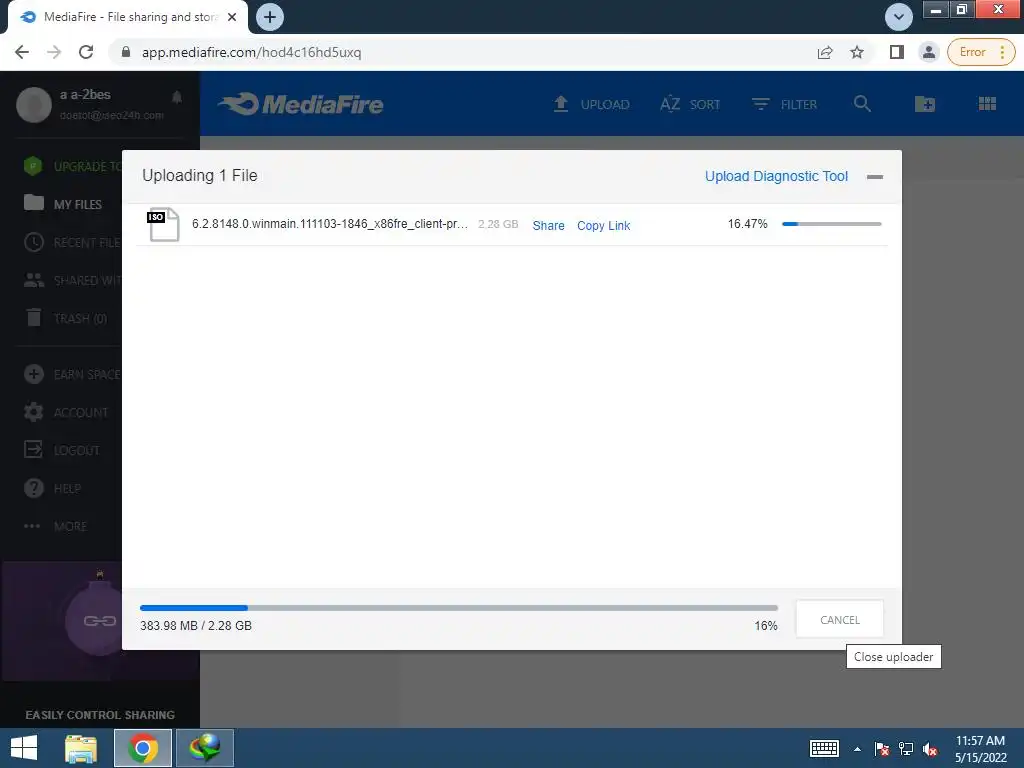Click the ISO file icon
1024x768 pixels.
pyautogui.click(x=163, y=224)
